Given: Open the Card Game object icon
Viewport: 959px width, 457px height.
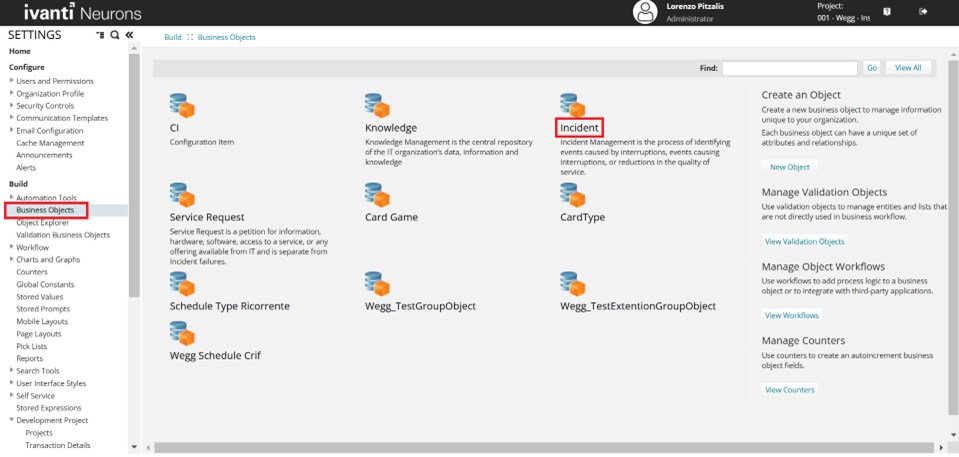Looking at the screenshot, I should [377, 195].
